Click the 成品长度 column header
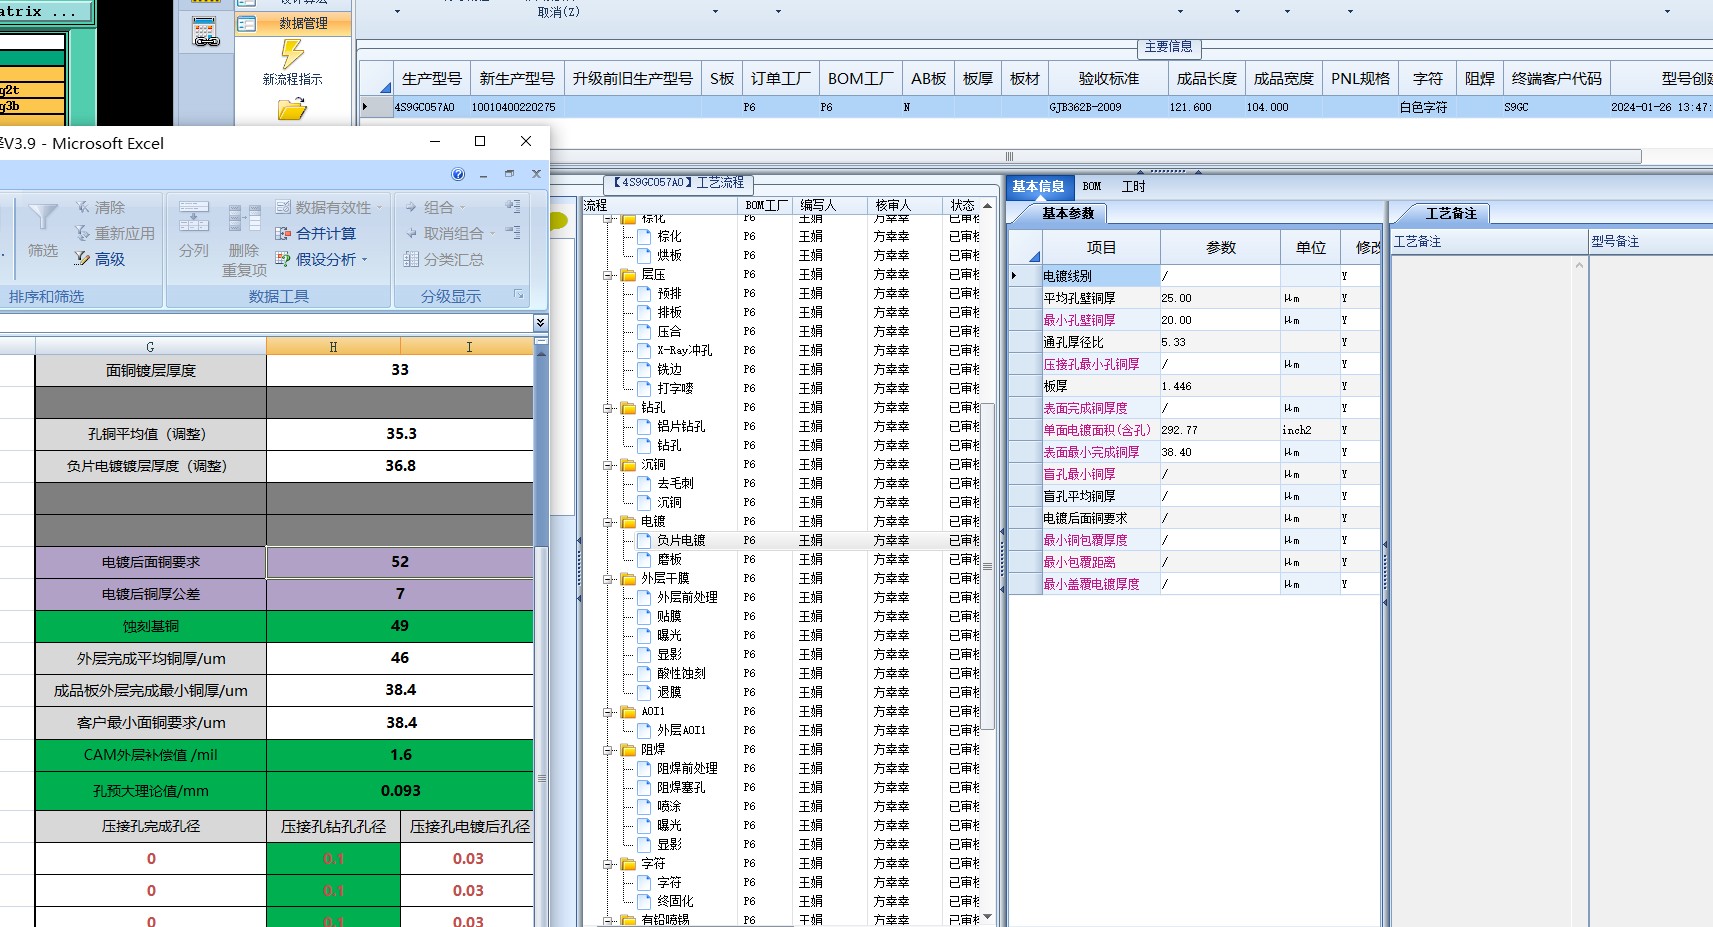This screenshot has height=927, width=1713. (x=1207, y=79)
